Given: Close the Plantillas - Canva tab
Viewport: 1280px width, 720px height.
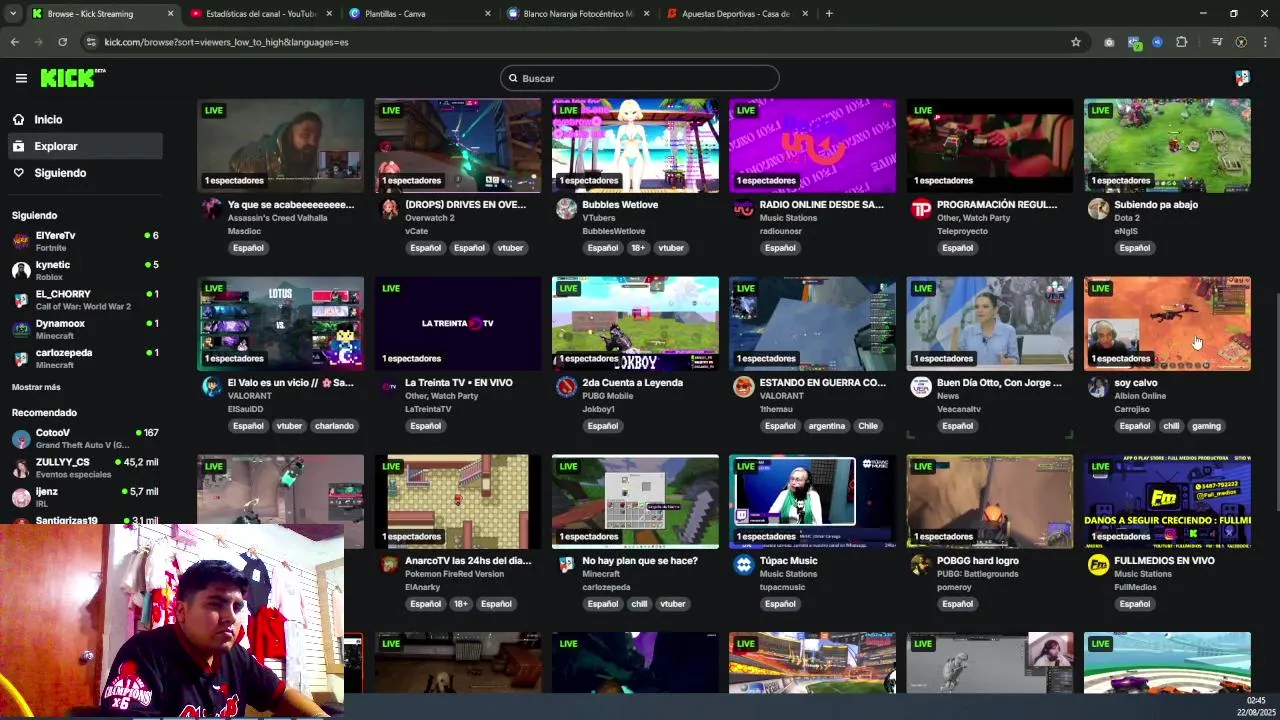Looking at the screenshot, I should pos(488,14).
